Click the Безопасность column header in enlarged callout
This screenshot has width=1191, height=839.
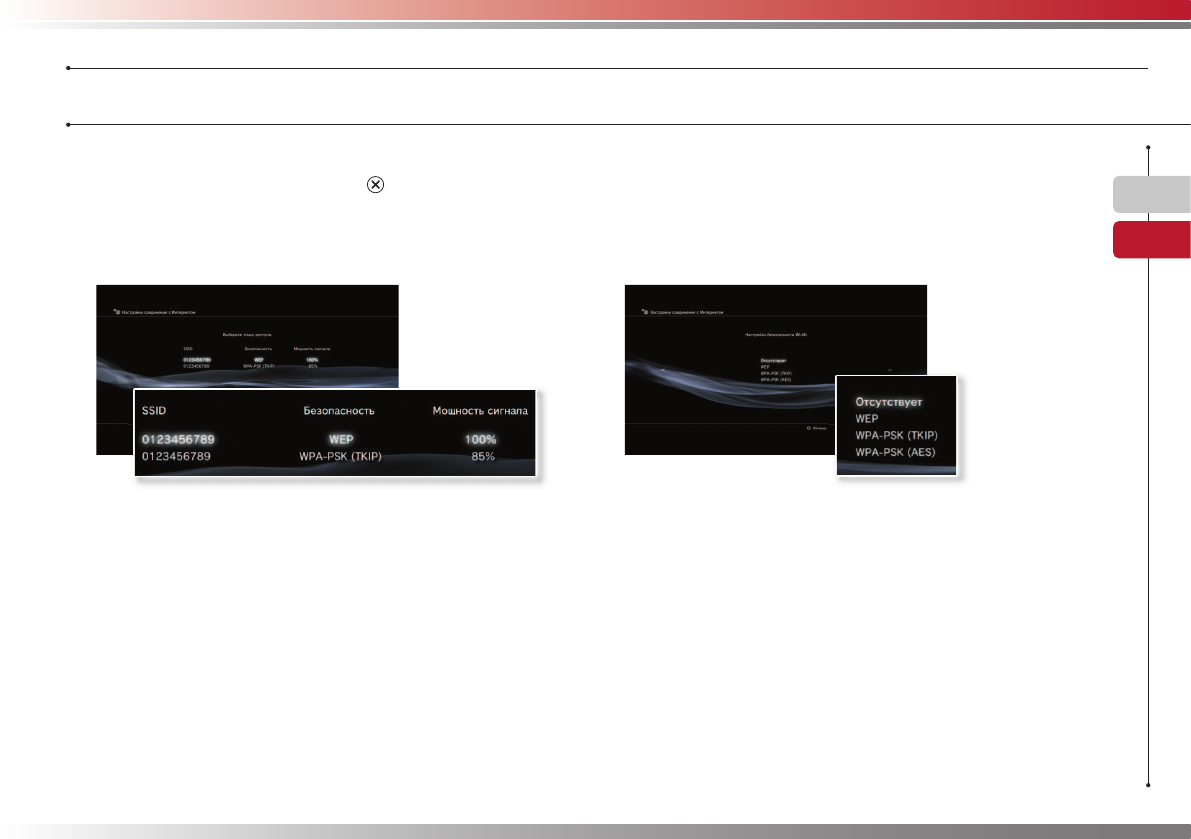340,410
